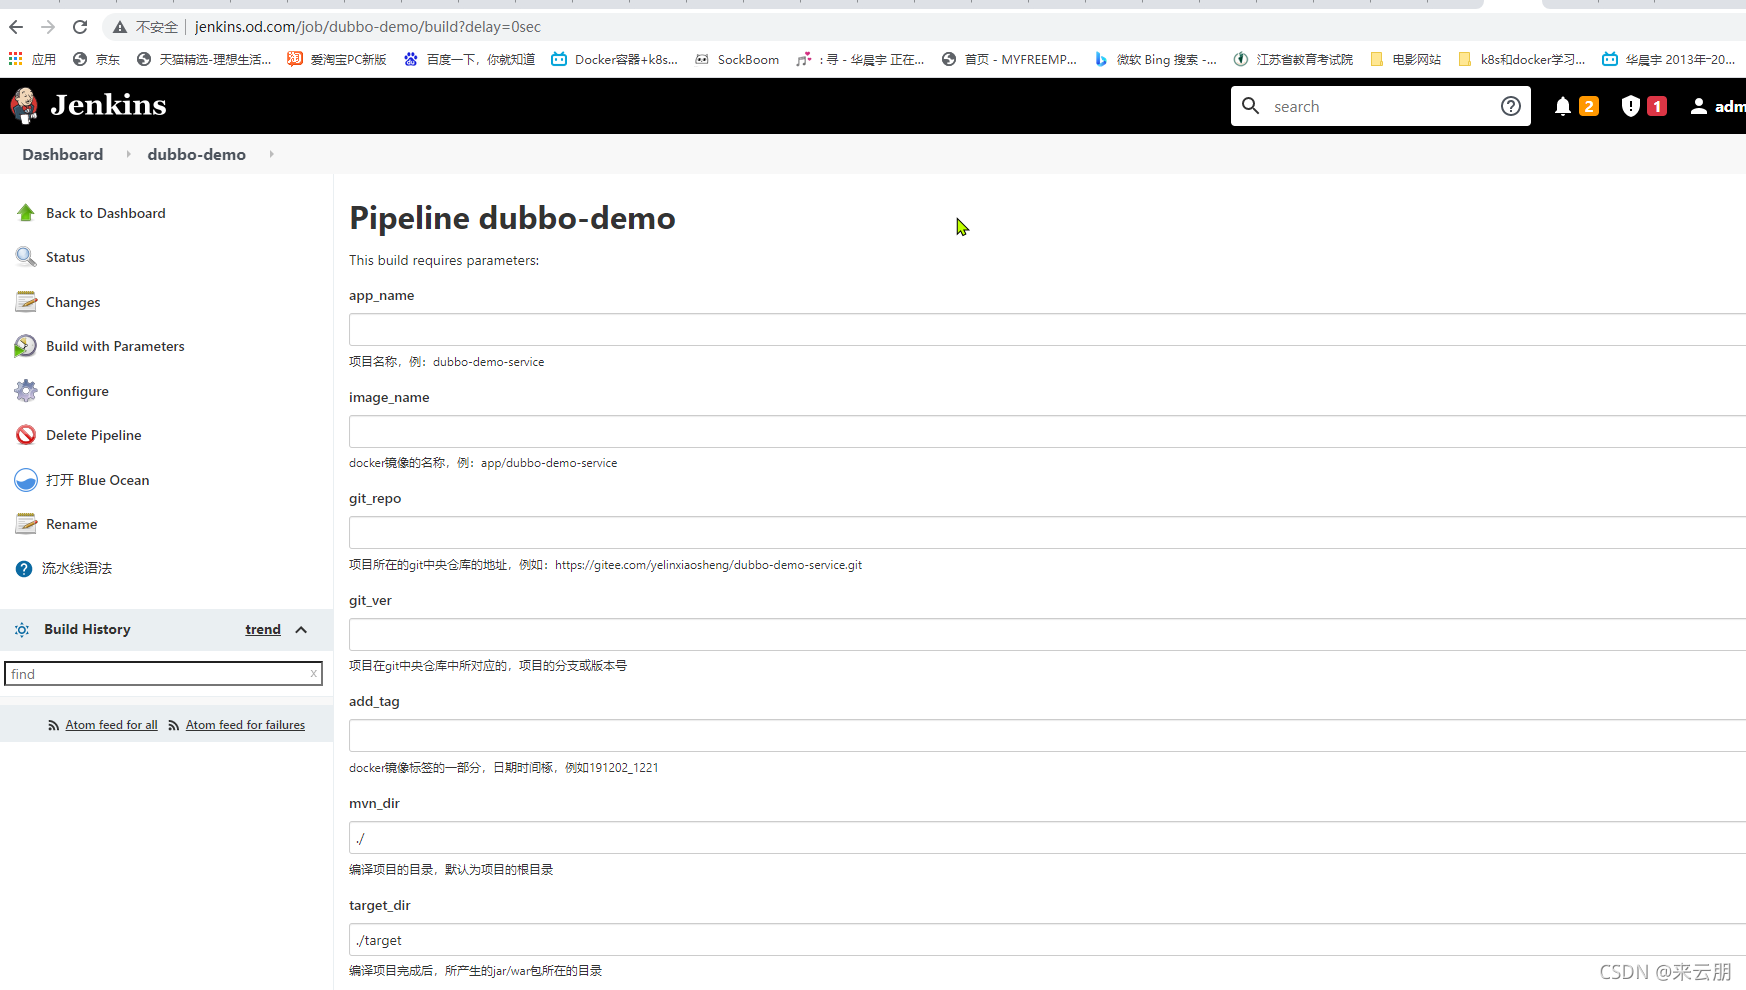
Task: Focus the git_repo input field
Action: 1047,533
